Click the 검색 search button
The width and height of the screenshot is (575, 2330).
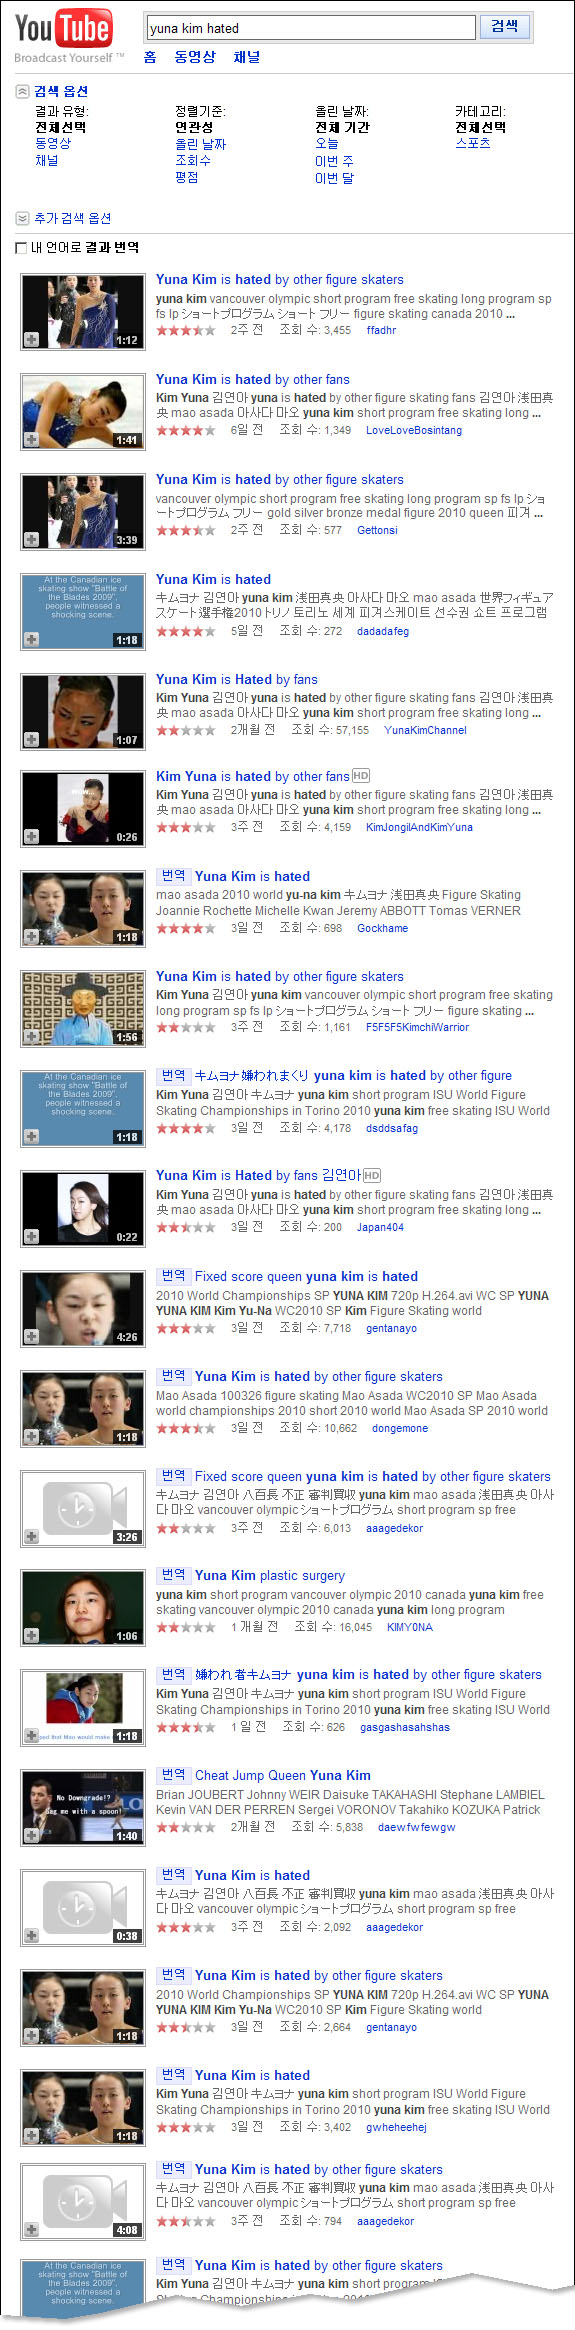pyautogui.click(x=505, y=26)
